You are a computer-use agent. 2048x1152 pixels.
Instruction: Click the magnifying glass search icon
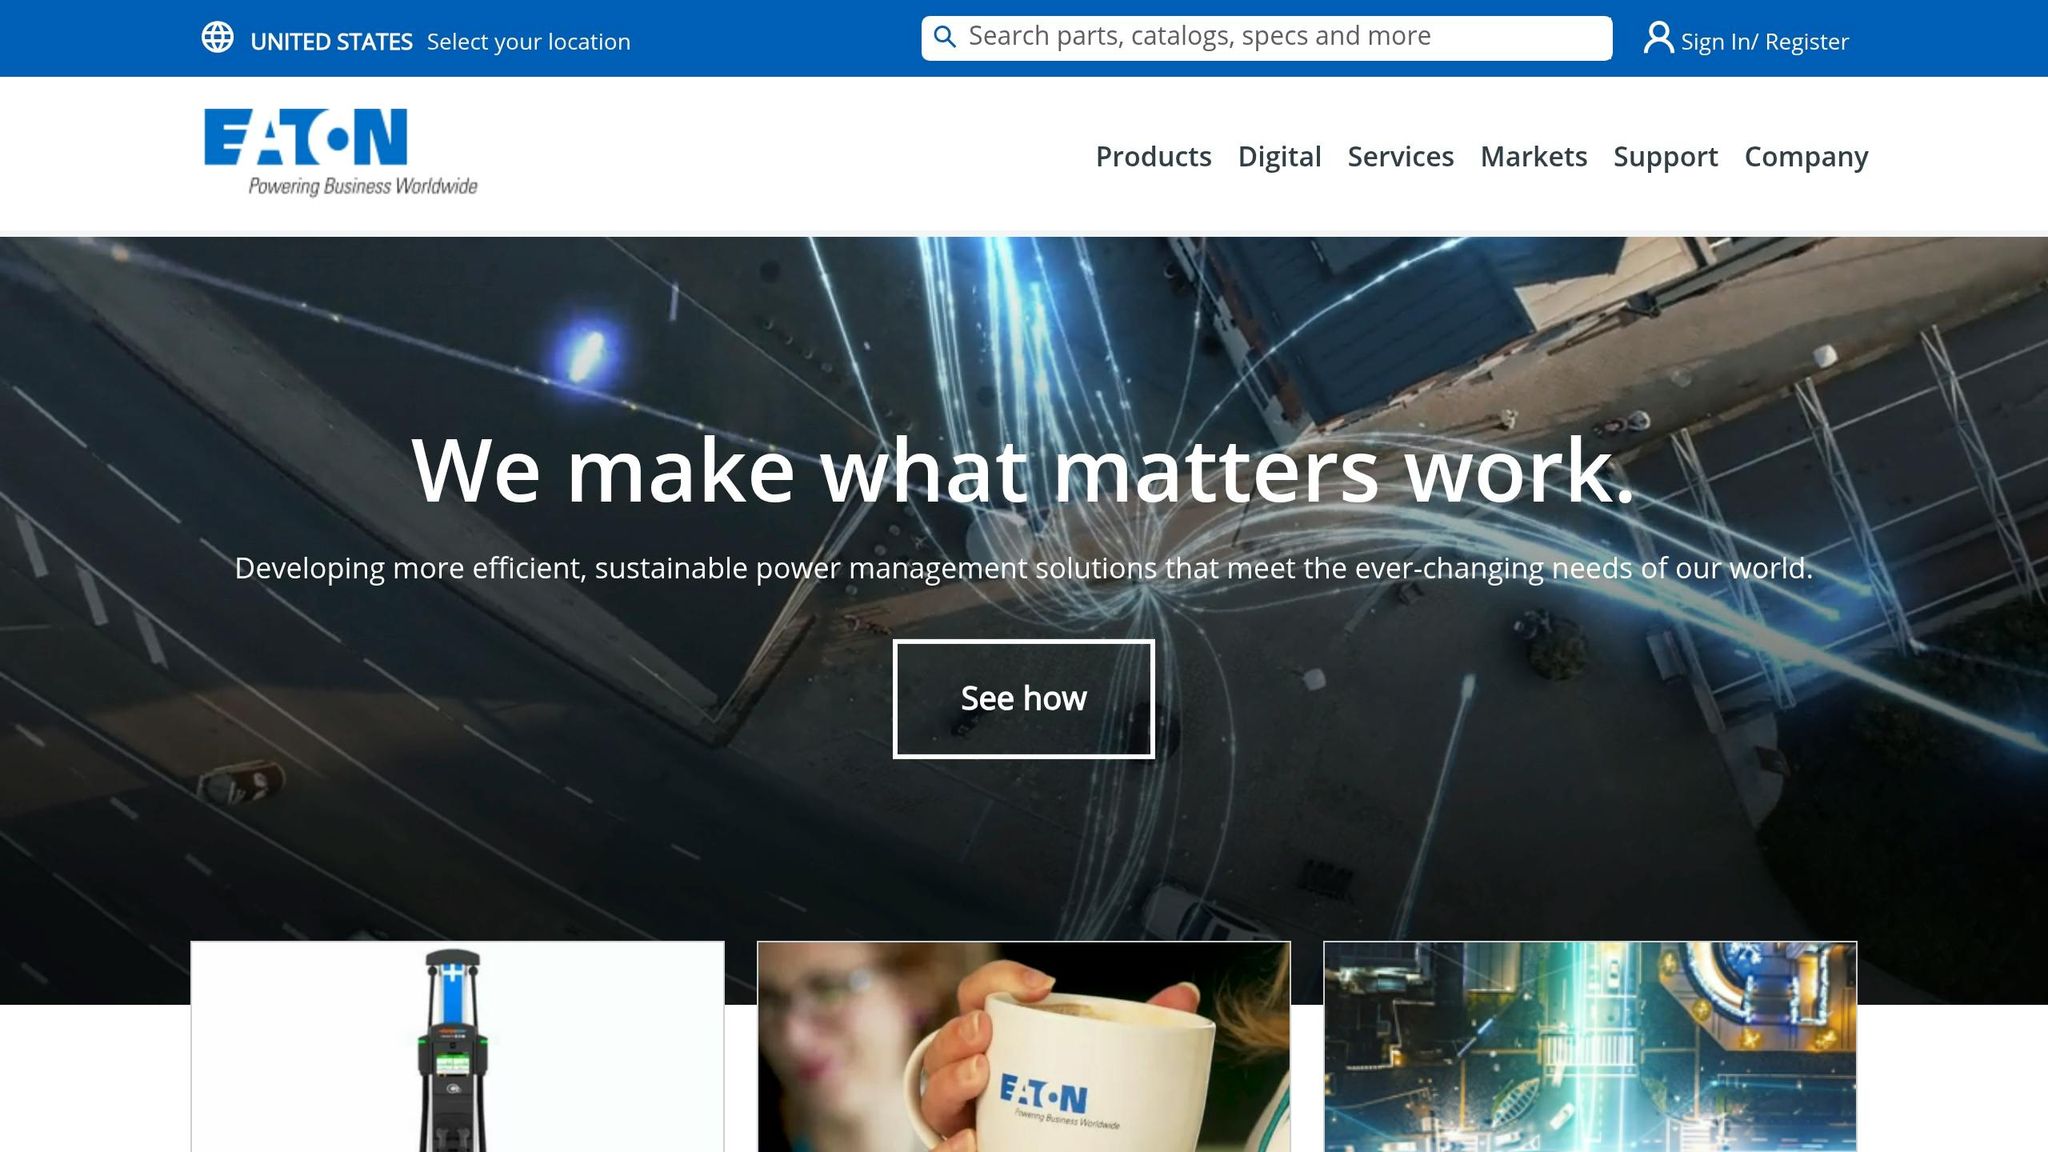pyautogui.click(x=944, y=38)
